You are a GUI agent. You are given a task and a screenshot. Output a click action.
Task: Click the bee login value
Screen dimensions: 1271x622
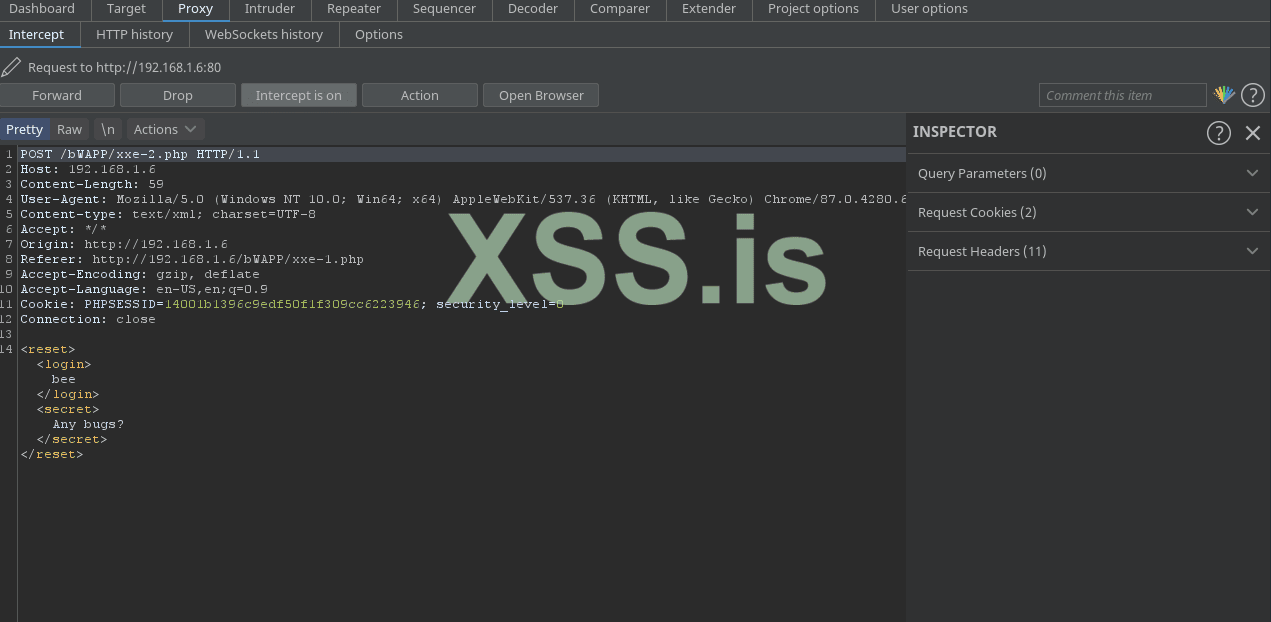(x=64, y=379)
